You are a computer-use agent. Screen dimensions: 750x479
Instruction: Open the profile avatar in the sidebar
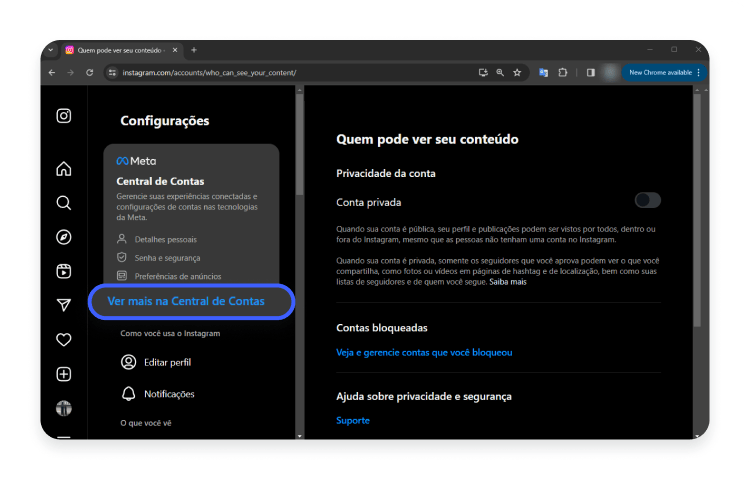pos(64,408)
